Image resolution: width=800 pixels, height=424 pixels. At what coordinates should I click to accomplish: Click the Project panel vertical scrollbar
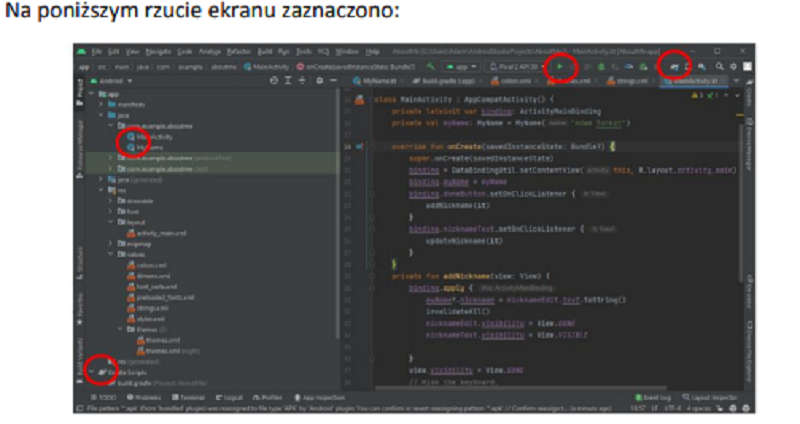(337, 214)
